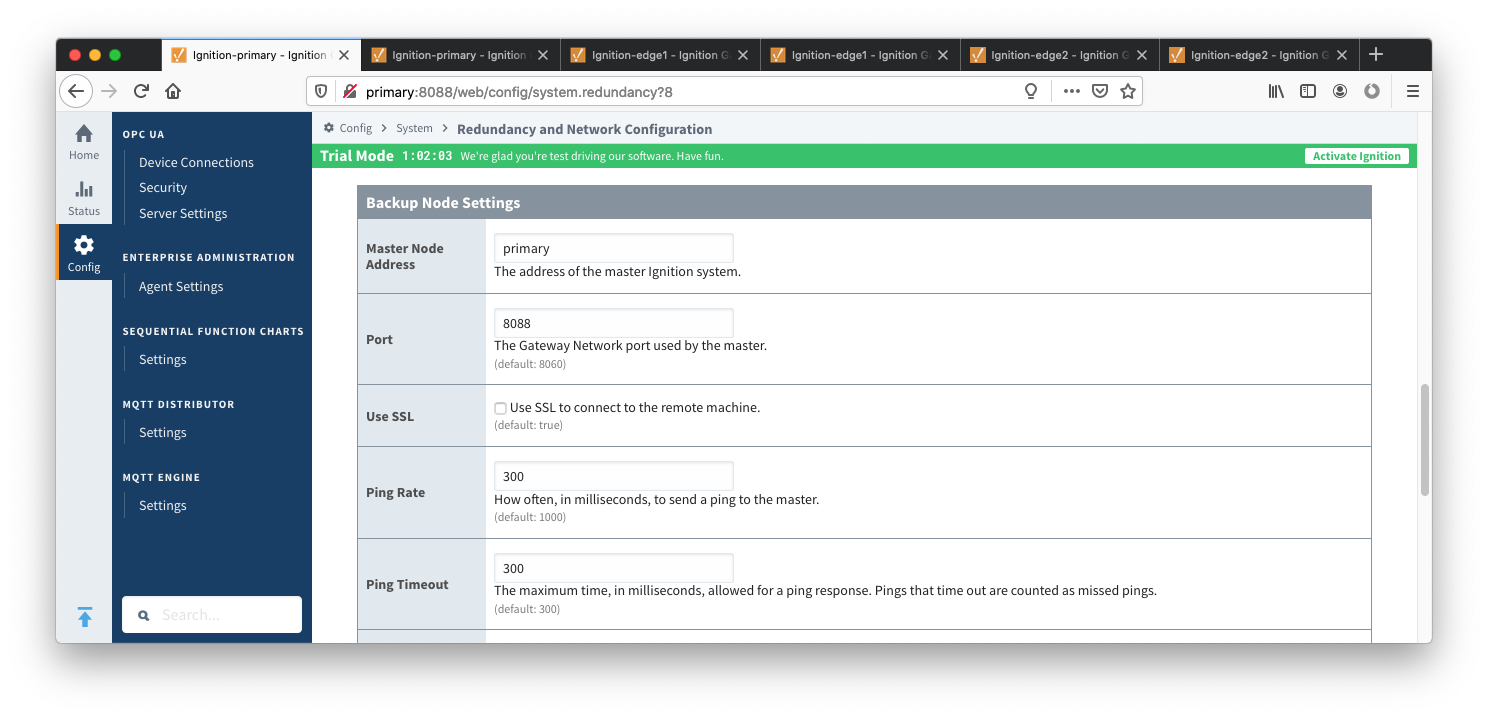
Task: Open a new browser tab
Action: click(x=1376, y=55)
